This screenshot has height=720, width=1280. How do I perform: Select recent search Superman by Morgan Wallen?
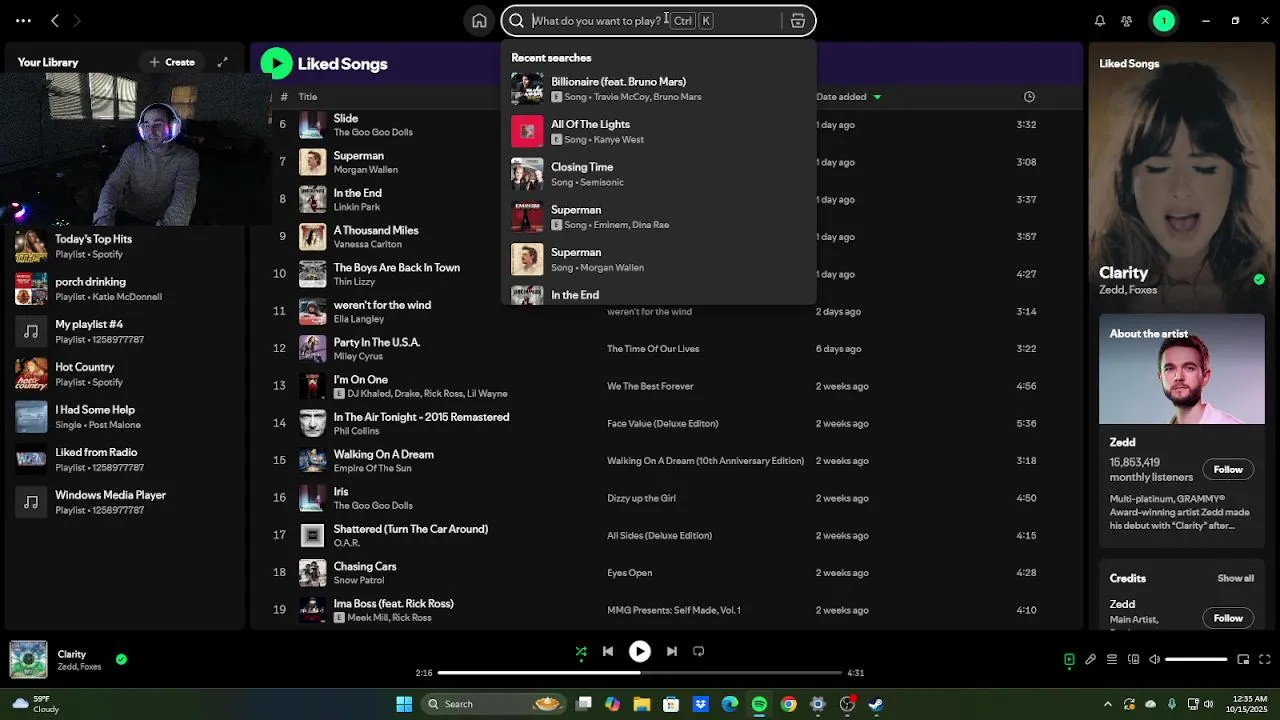coord(658,259)
